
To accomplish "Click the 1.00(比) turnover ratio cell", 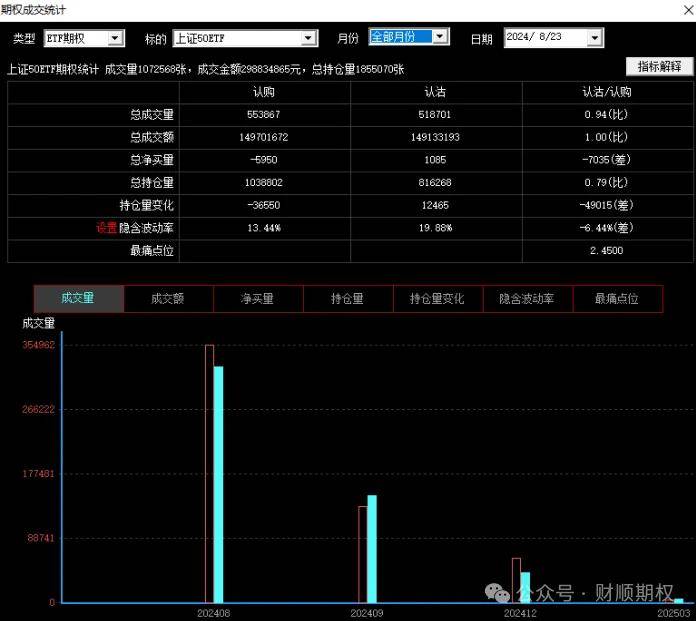I will 606,137.
